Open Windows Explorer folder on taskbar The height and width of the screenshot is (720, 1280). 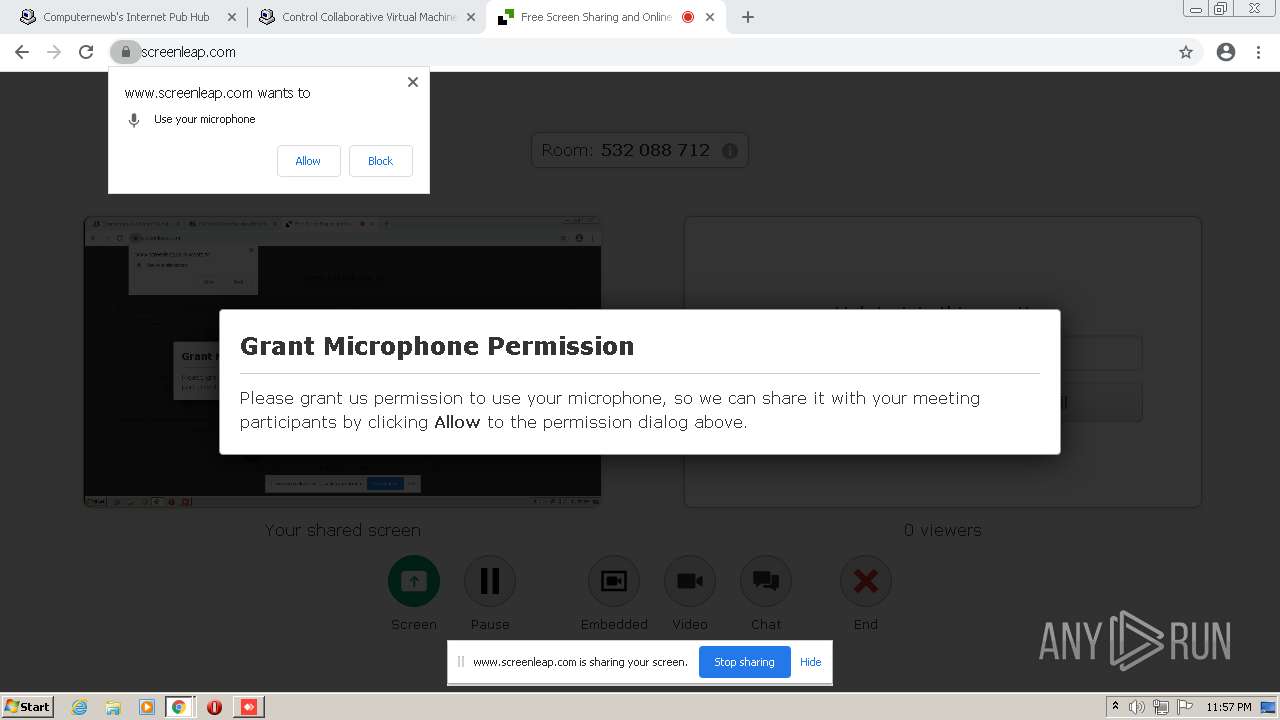pyautogui.click(x=113, y=707)
